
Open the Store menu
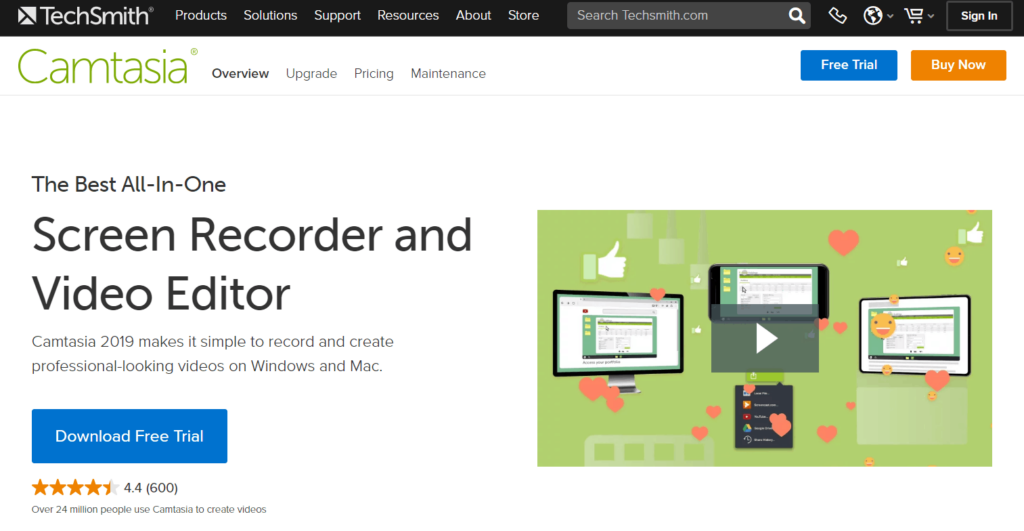[x=524, y=15]
